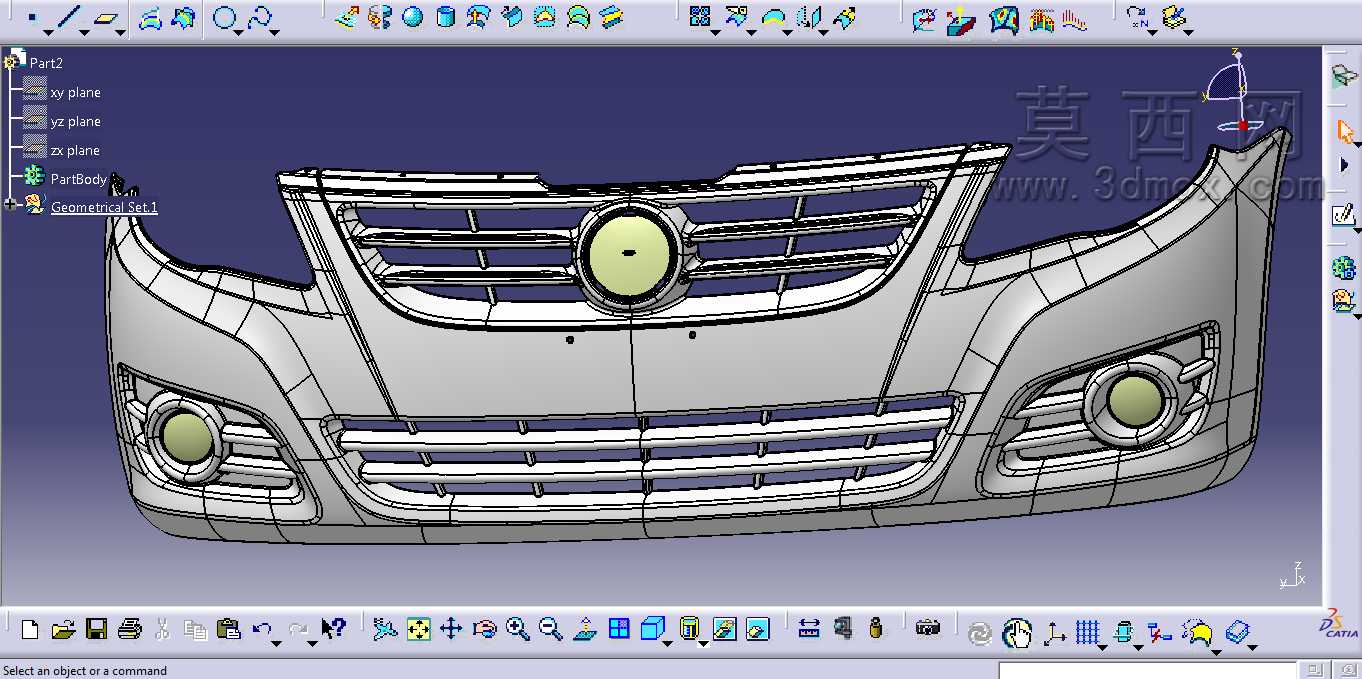Select the Sphere surface tool

click(x=412, y=18)
